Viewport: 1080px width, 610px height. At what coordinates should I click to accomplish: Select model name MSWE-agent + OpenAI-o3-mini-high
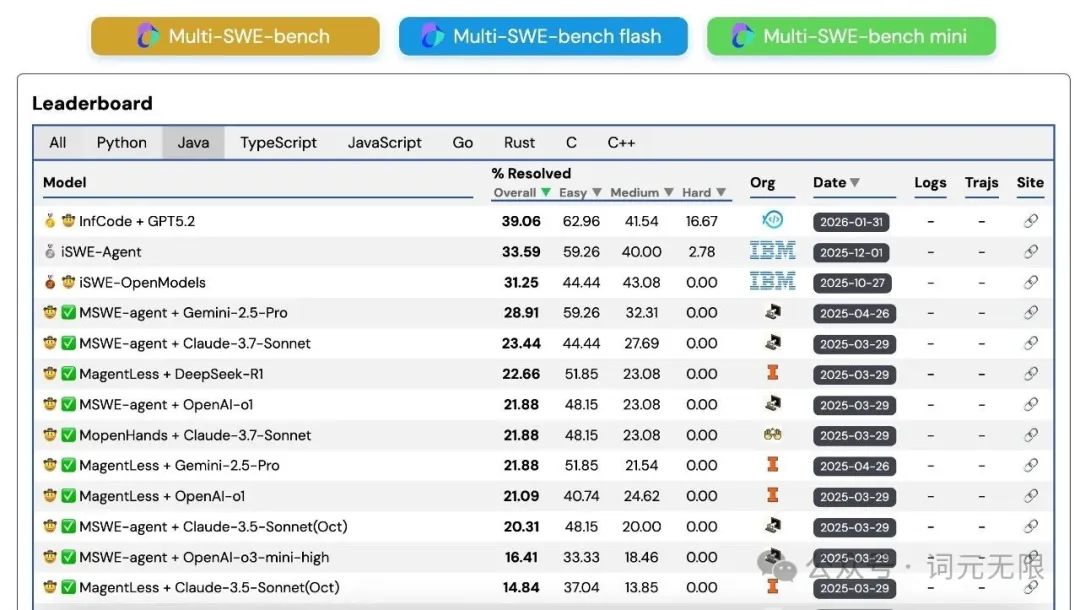(204, 558)
